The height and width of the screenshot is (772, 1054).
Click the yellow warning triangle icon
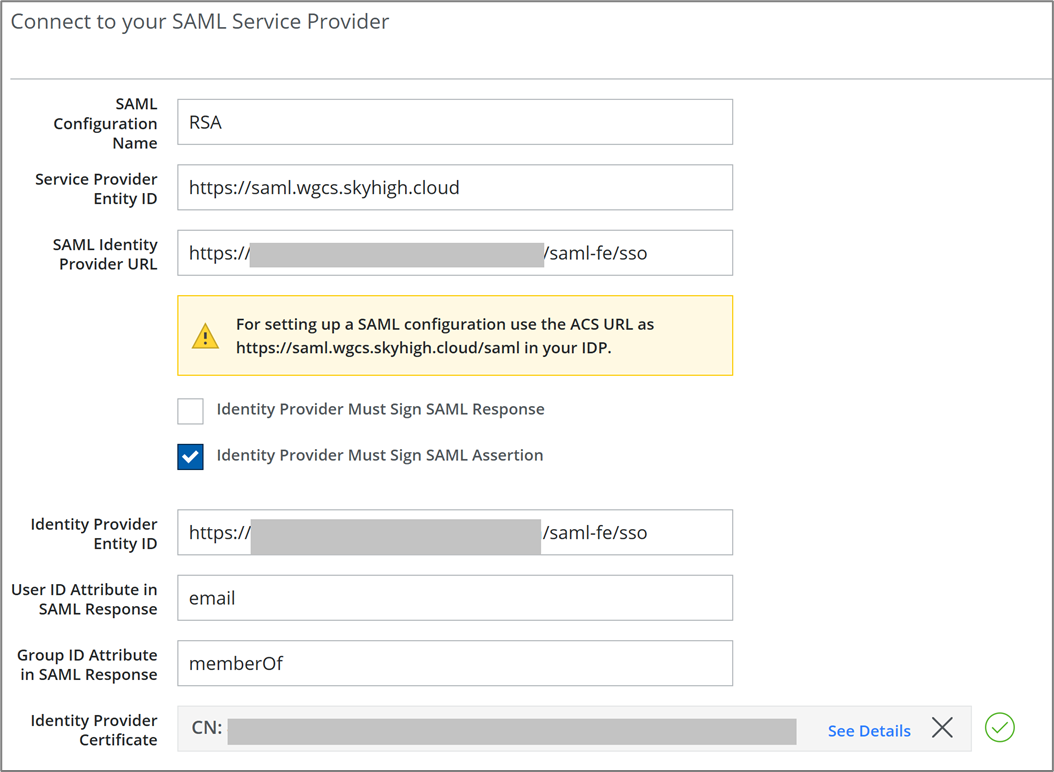click(x=205, y=336)
